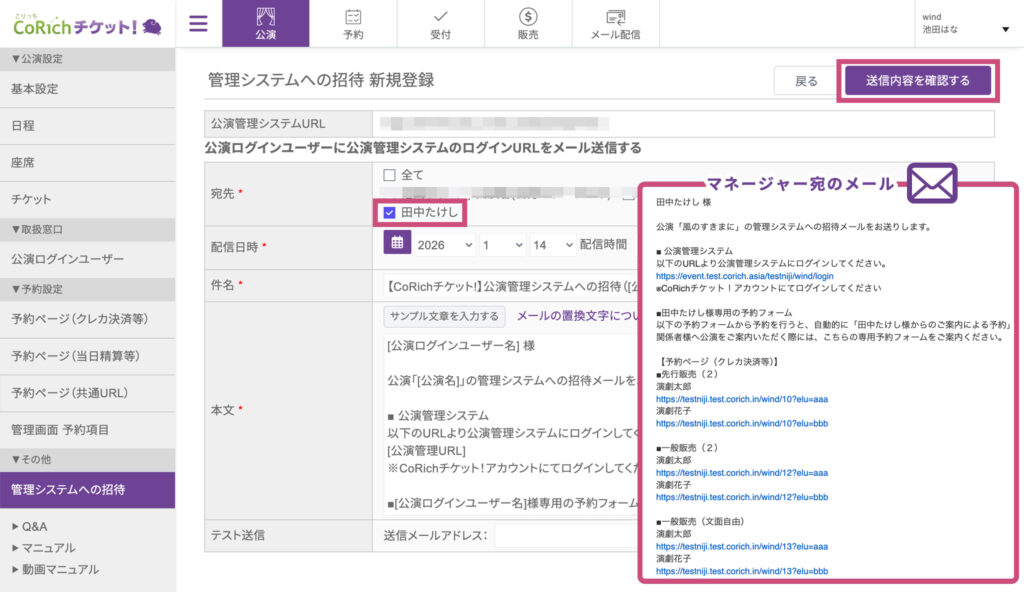The width and height of the screenshot is (1024, 592).
Task: Click the 戻る button
Action: [x=805, y=82]
